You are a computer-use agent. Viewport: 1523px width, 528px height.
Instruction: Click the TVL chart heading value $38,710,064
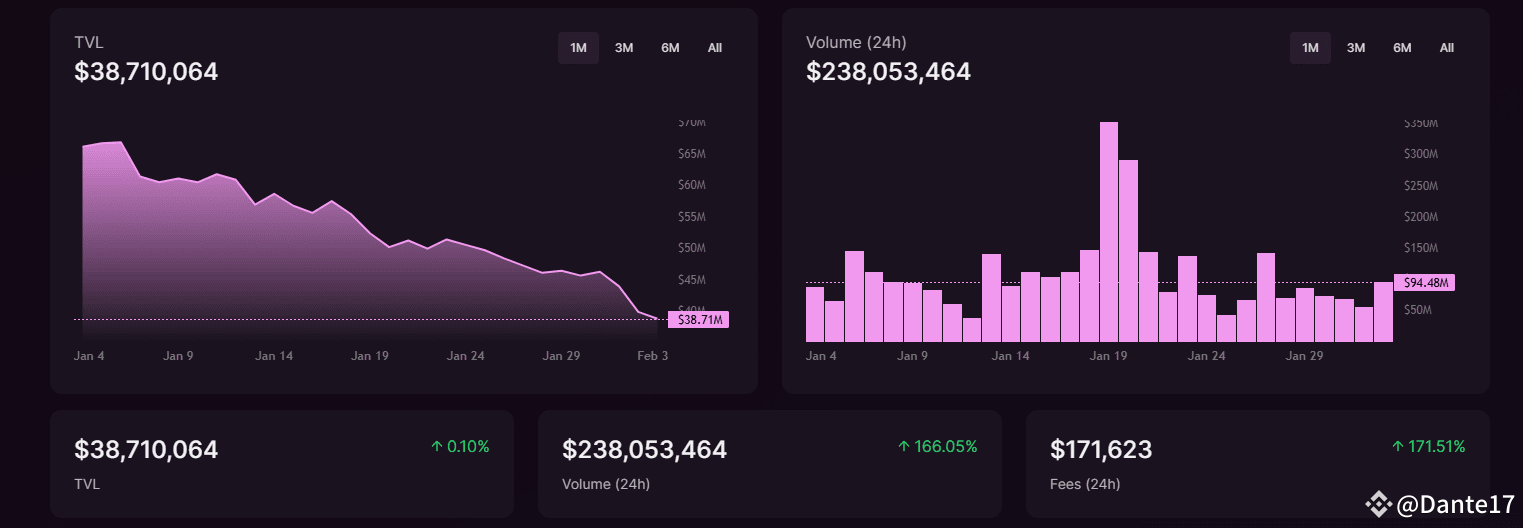[x=146, y=72]
